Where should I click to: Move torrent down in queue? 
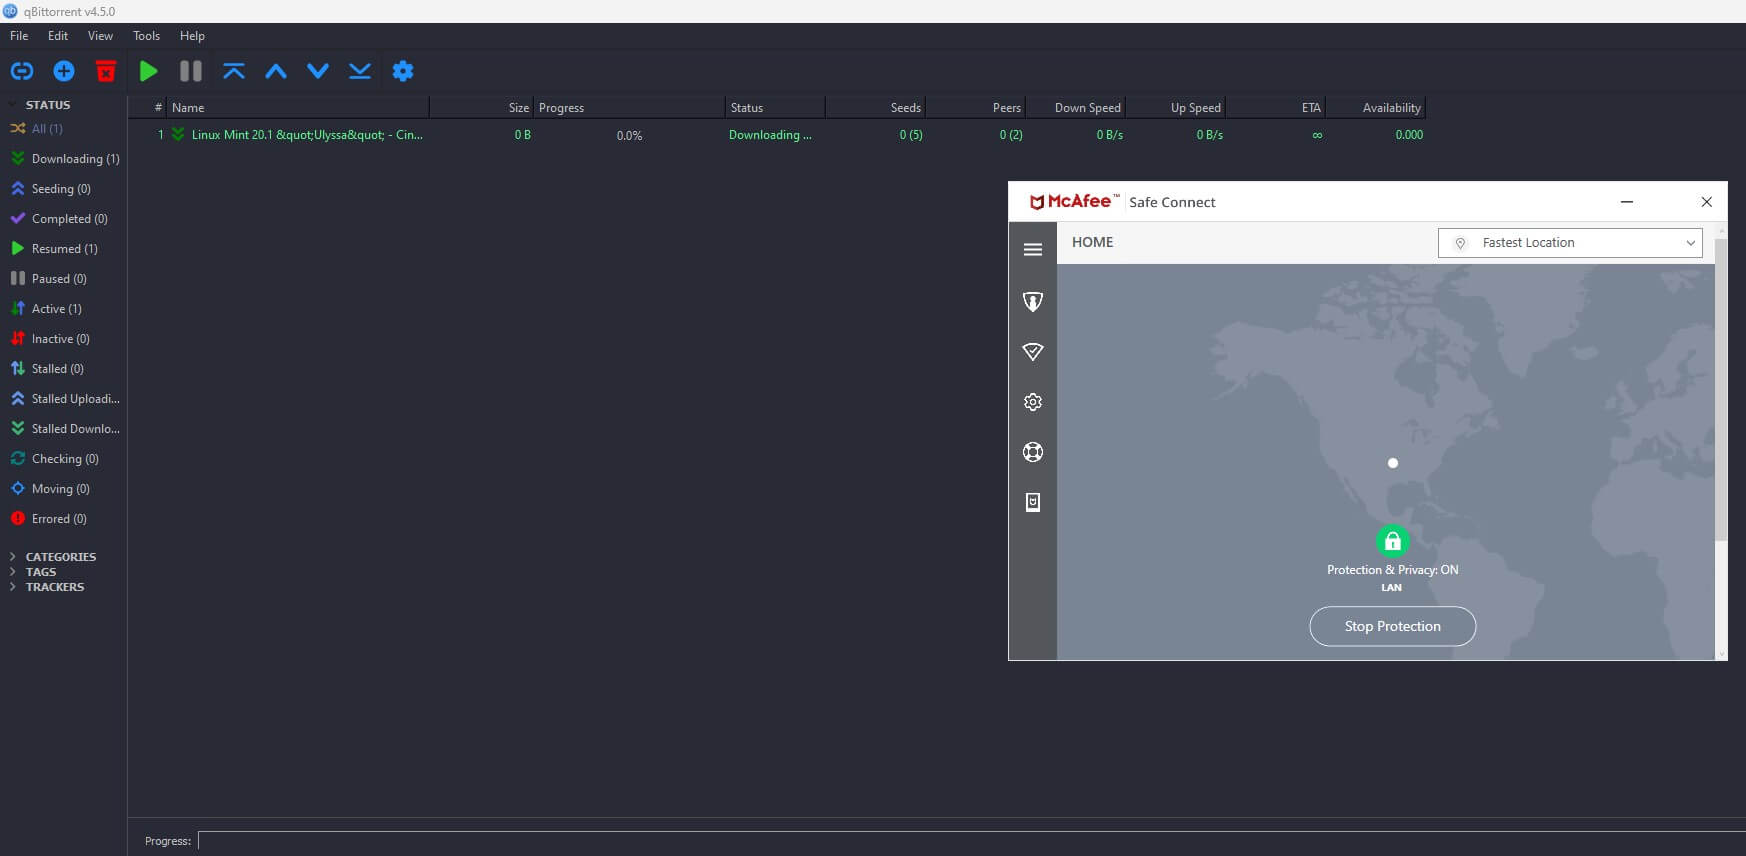tap(318, 71)
